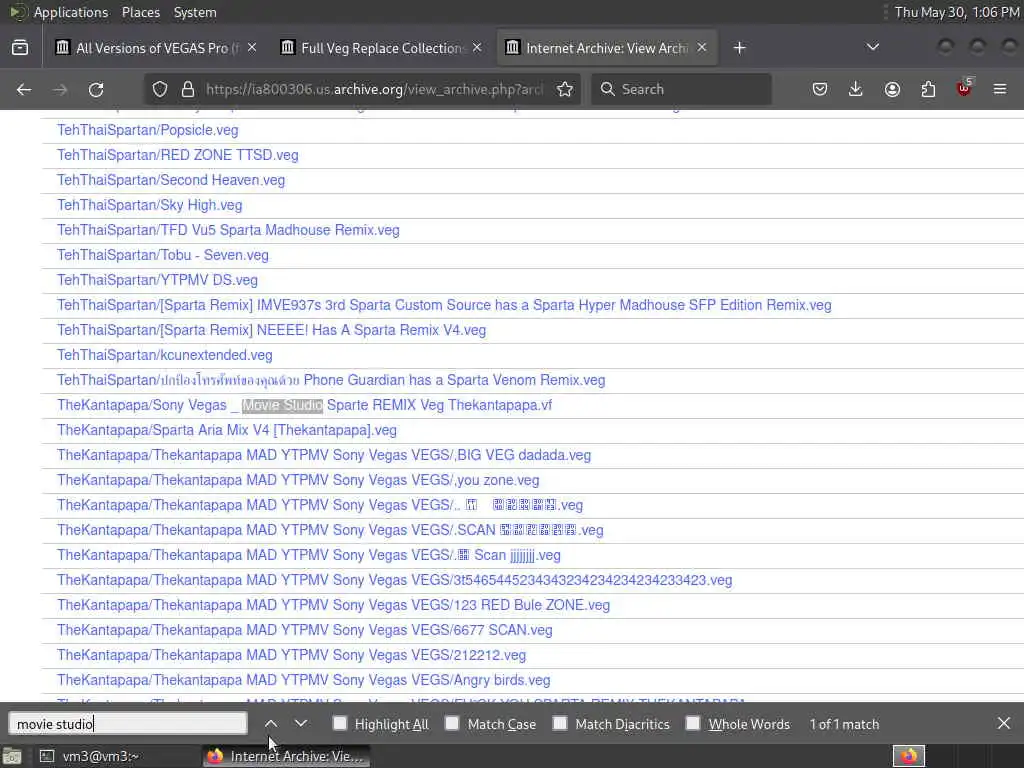Open NEEEE! Has A Sparta Remix V4.veg link
Viewport: 1024px width, 768px height.
click(272, 330)
